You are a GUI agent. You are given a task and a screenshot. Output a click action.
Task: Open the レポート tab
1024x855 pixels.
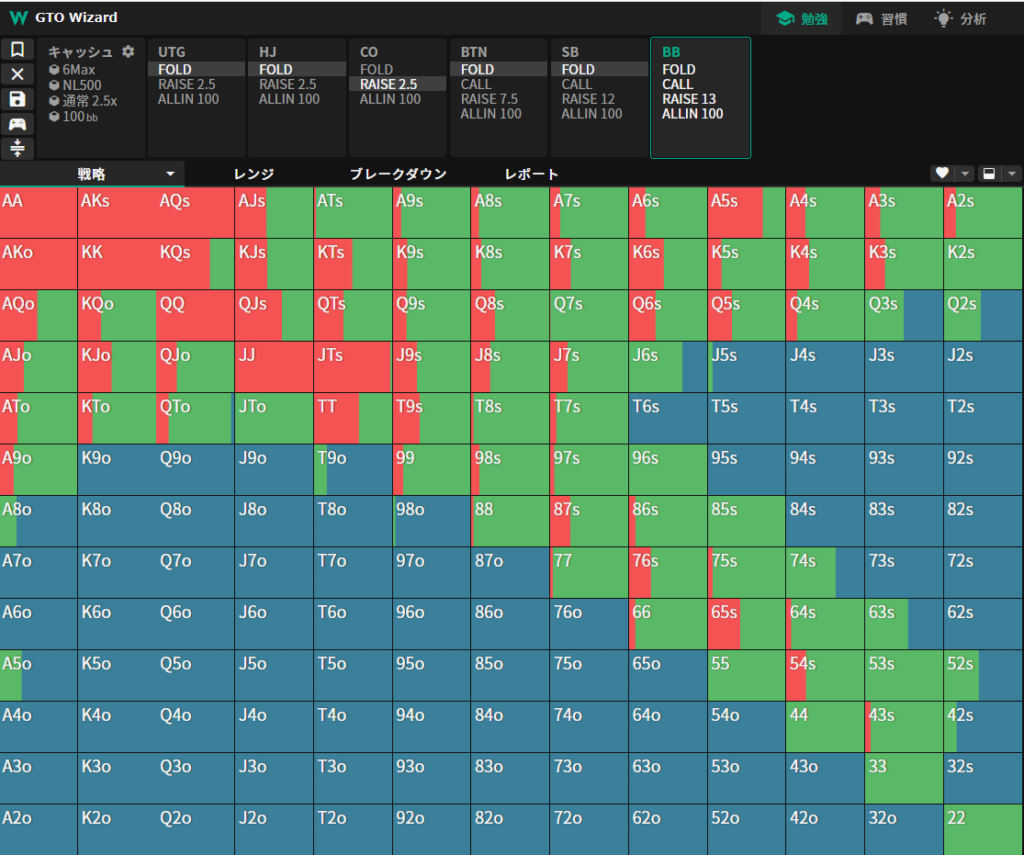coord(531,174)
